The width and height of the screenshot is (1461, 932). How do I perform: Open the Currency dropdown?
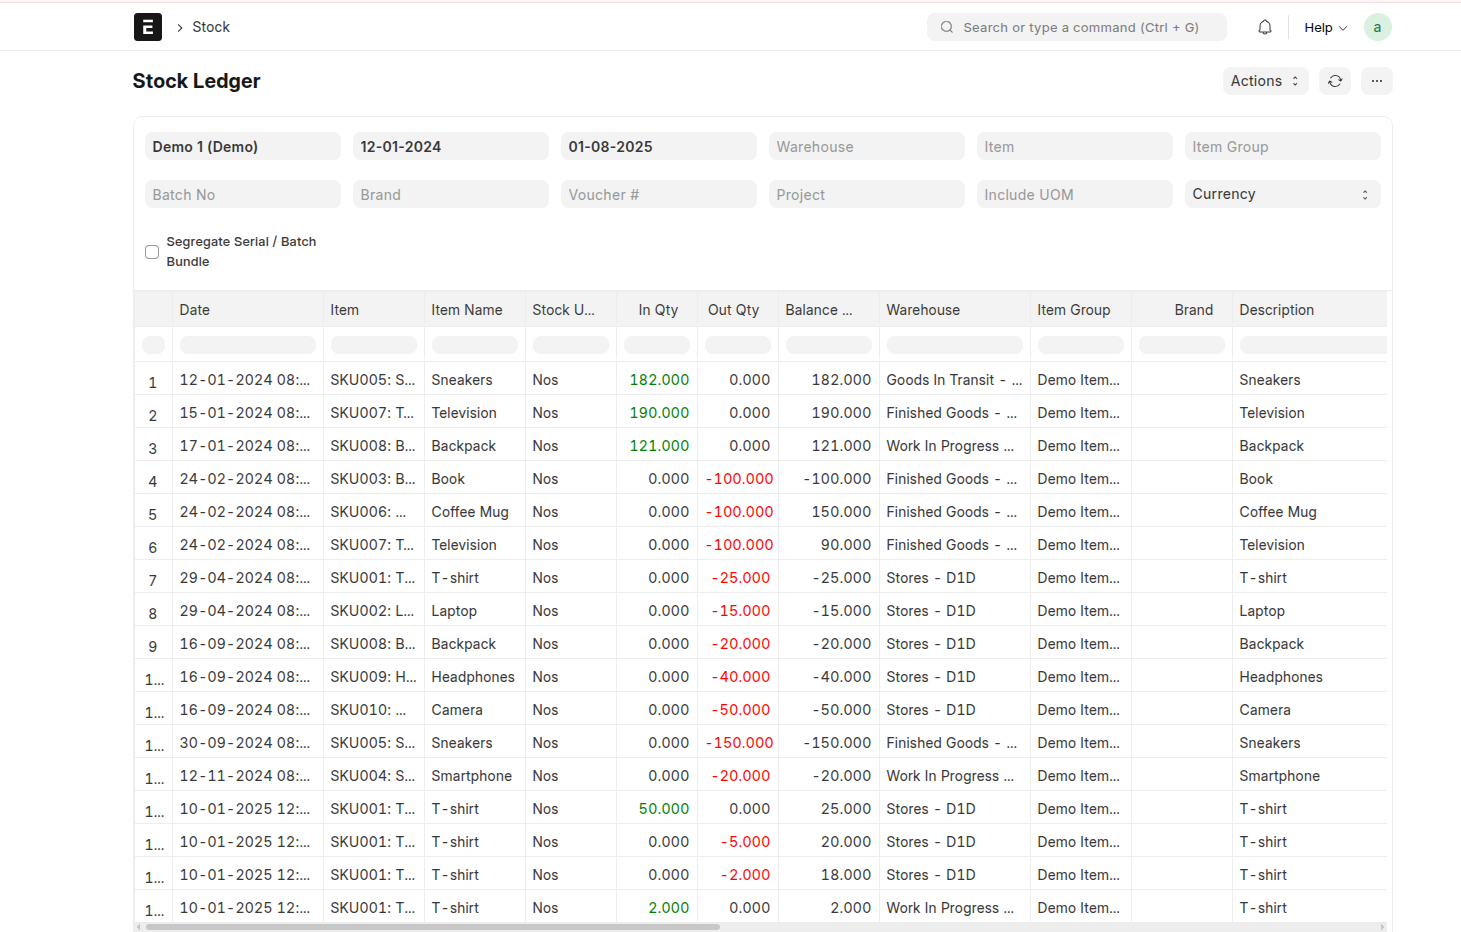coord(1282,194)
